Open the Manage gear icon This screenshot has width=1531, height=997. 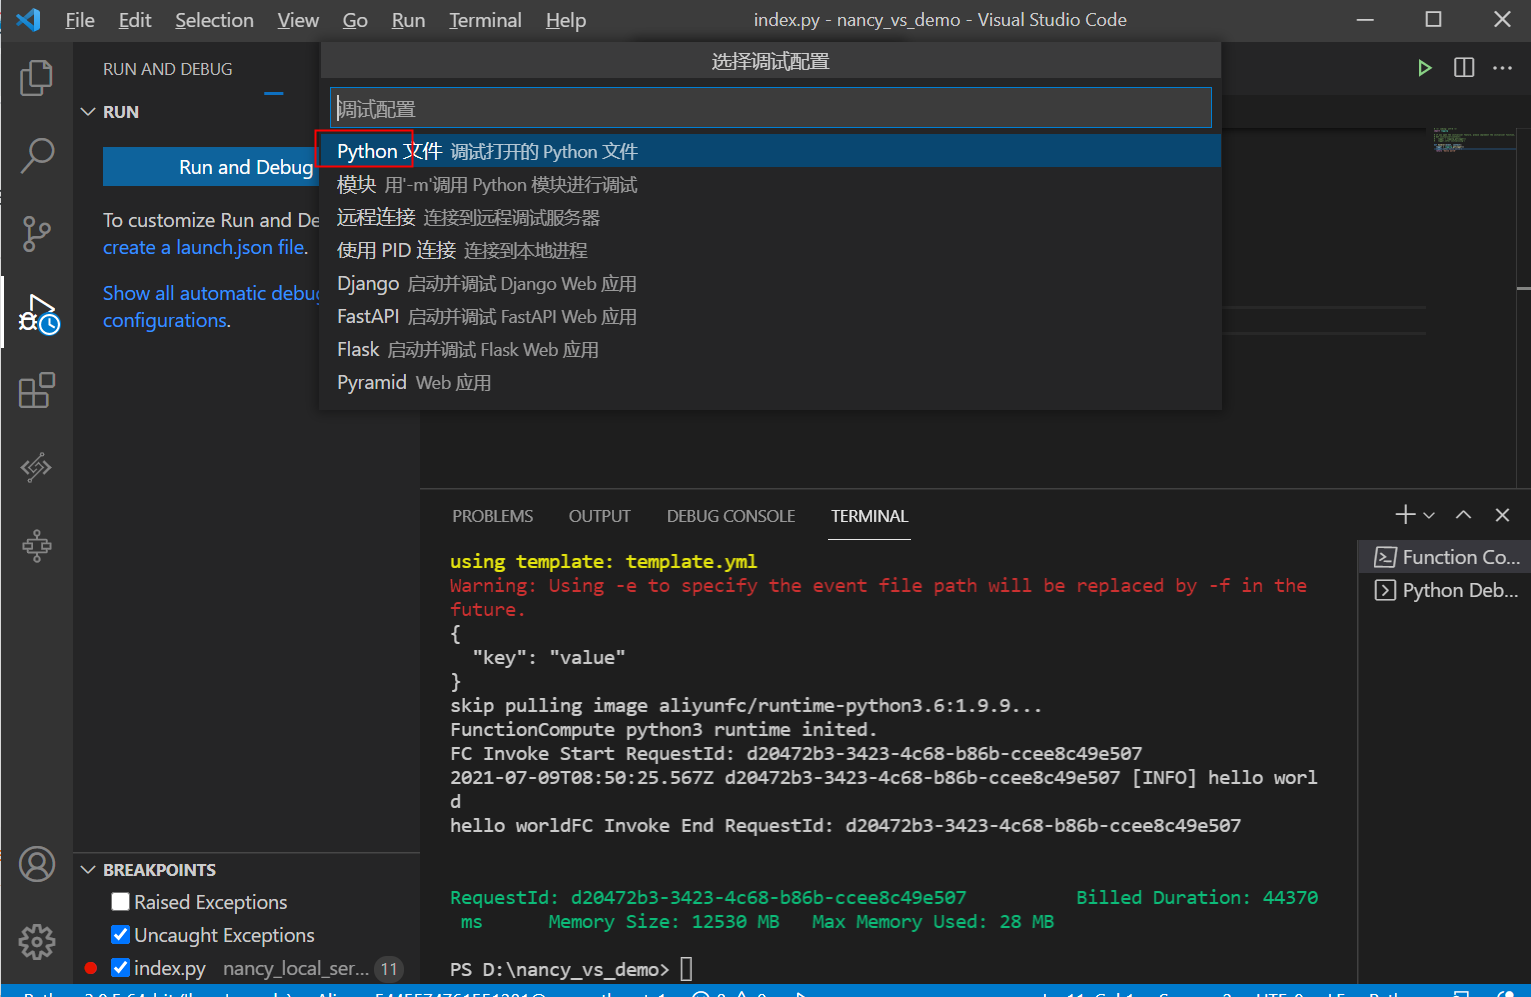(x=37, y=941)
